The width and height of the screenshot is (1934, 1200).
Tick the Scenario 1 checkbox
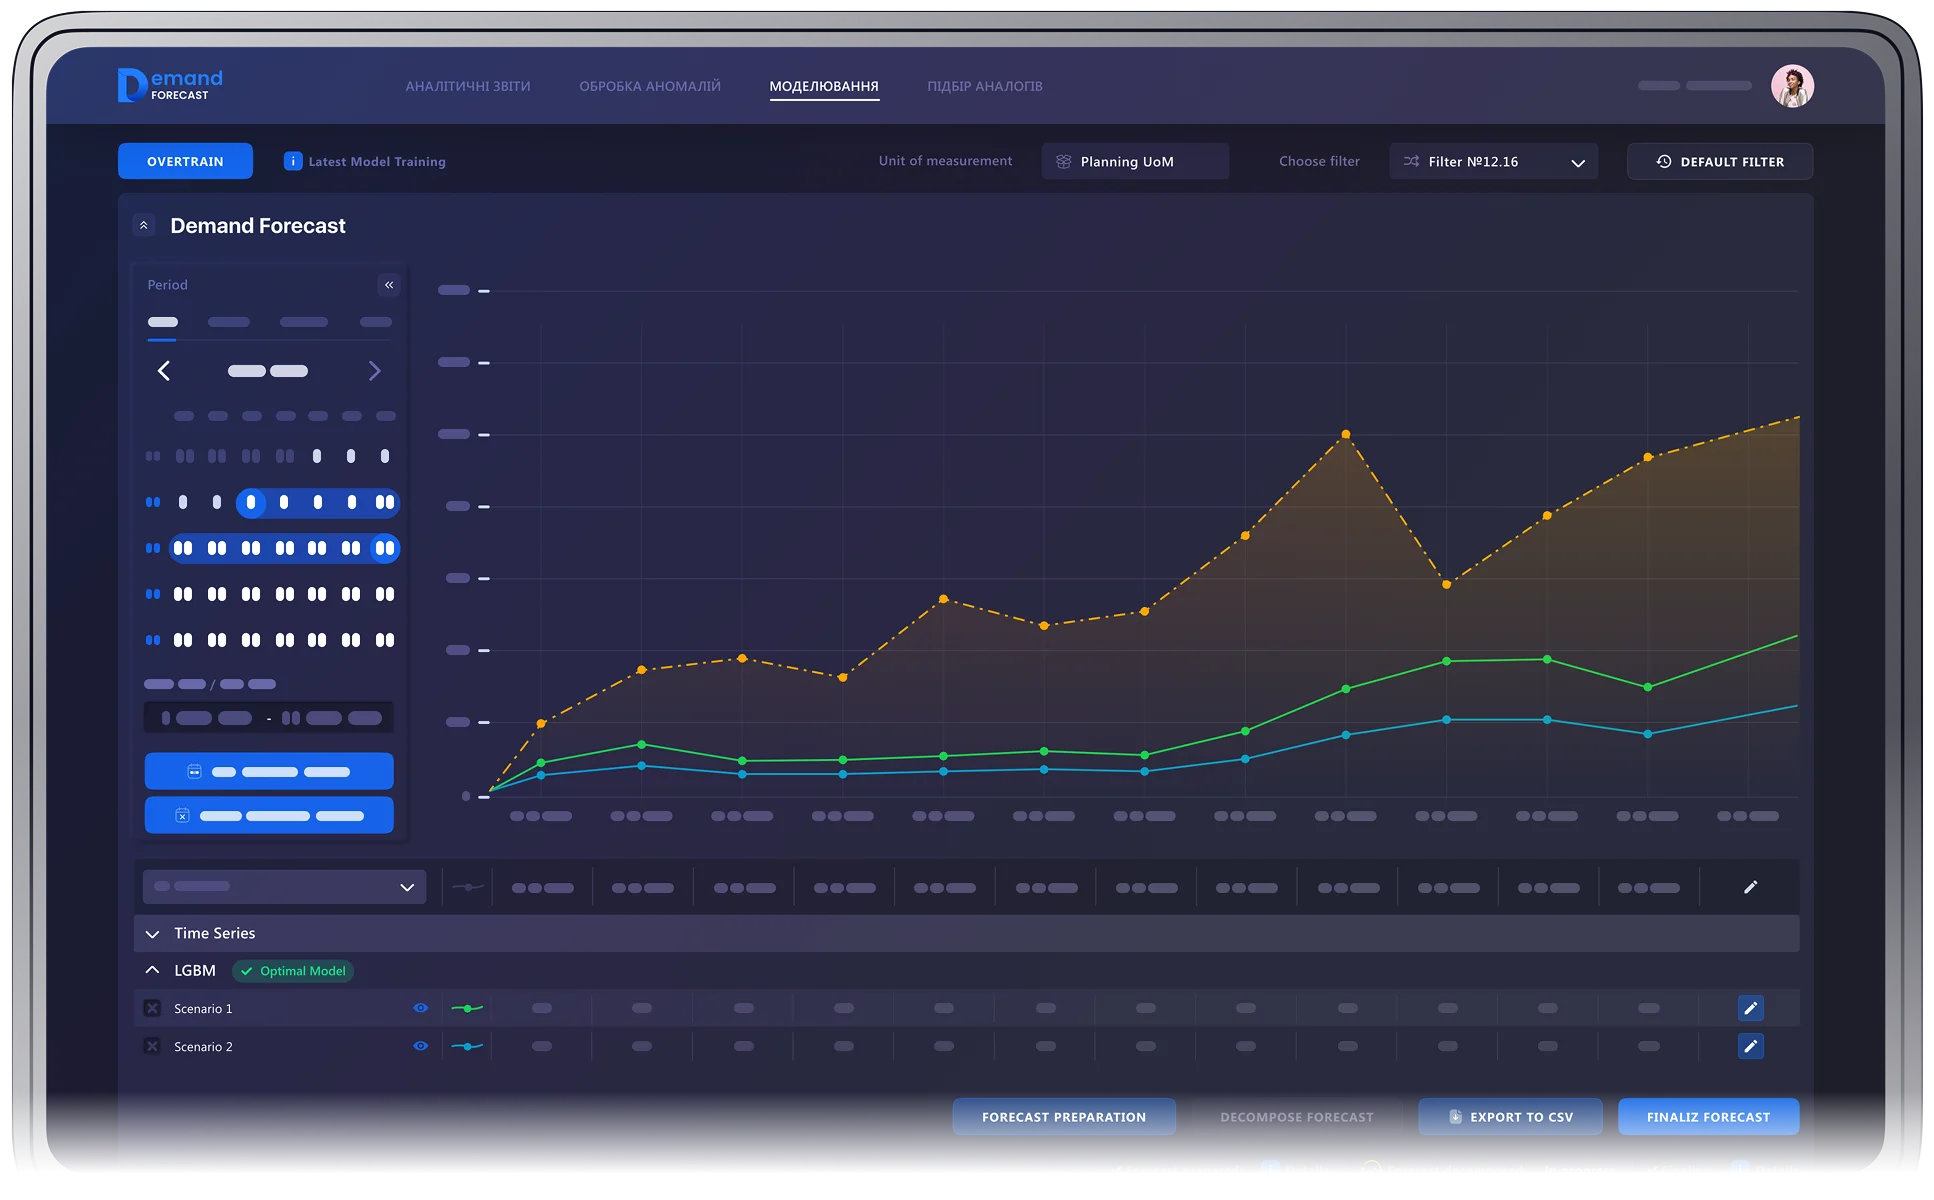152,1008
